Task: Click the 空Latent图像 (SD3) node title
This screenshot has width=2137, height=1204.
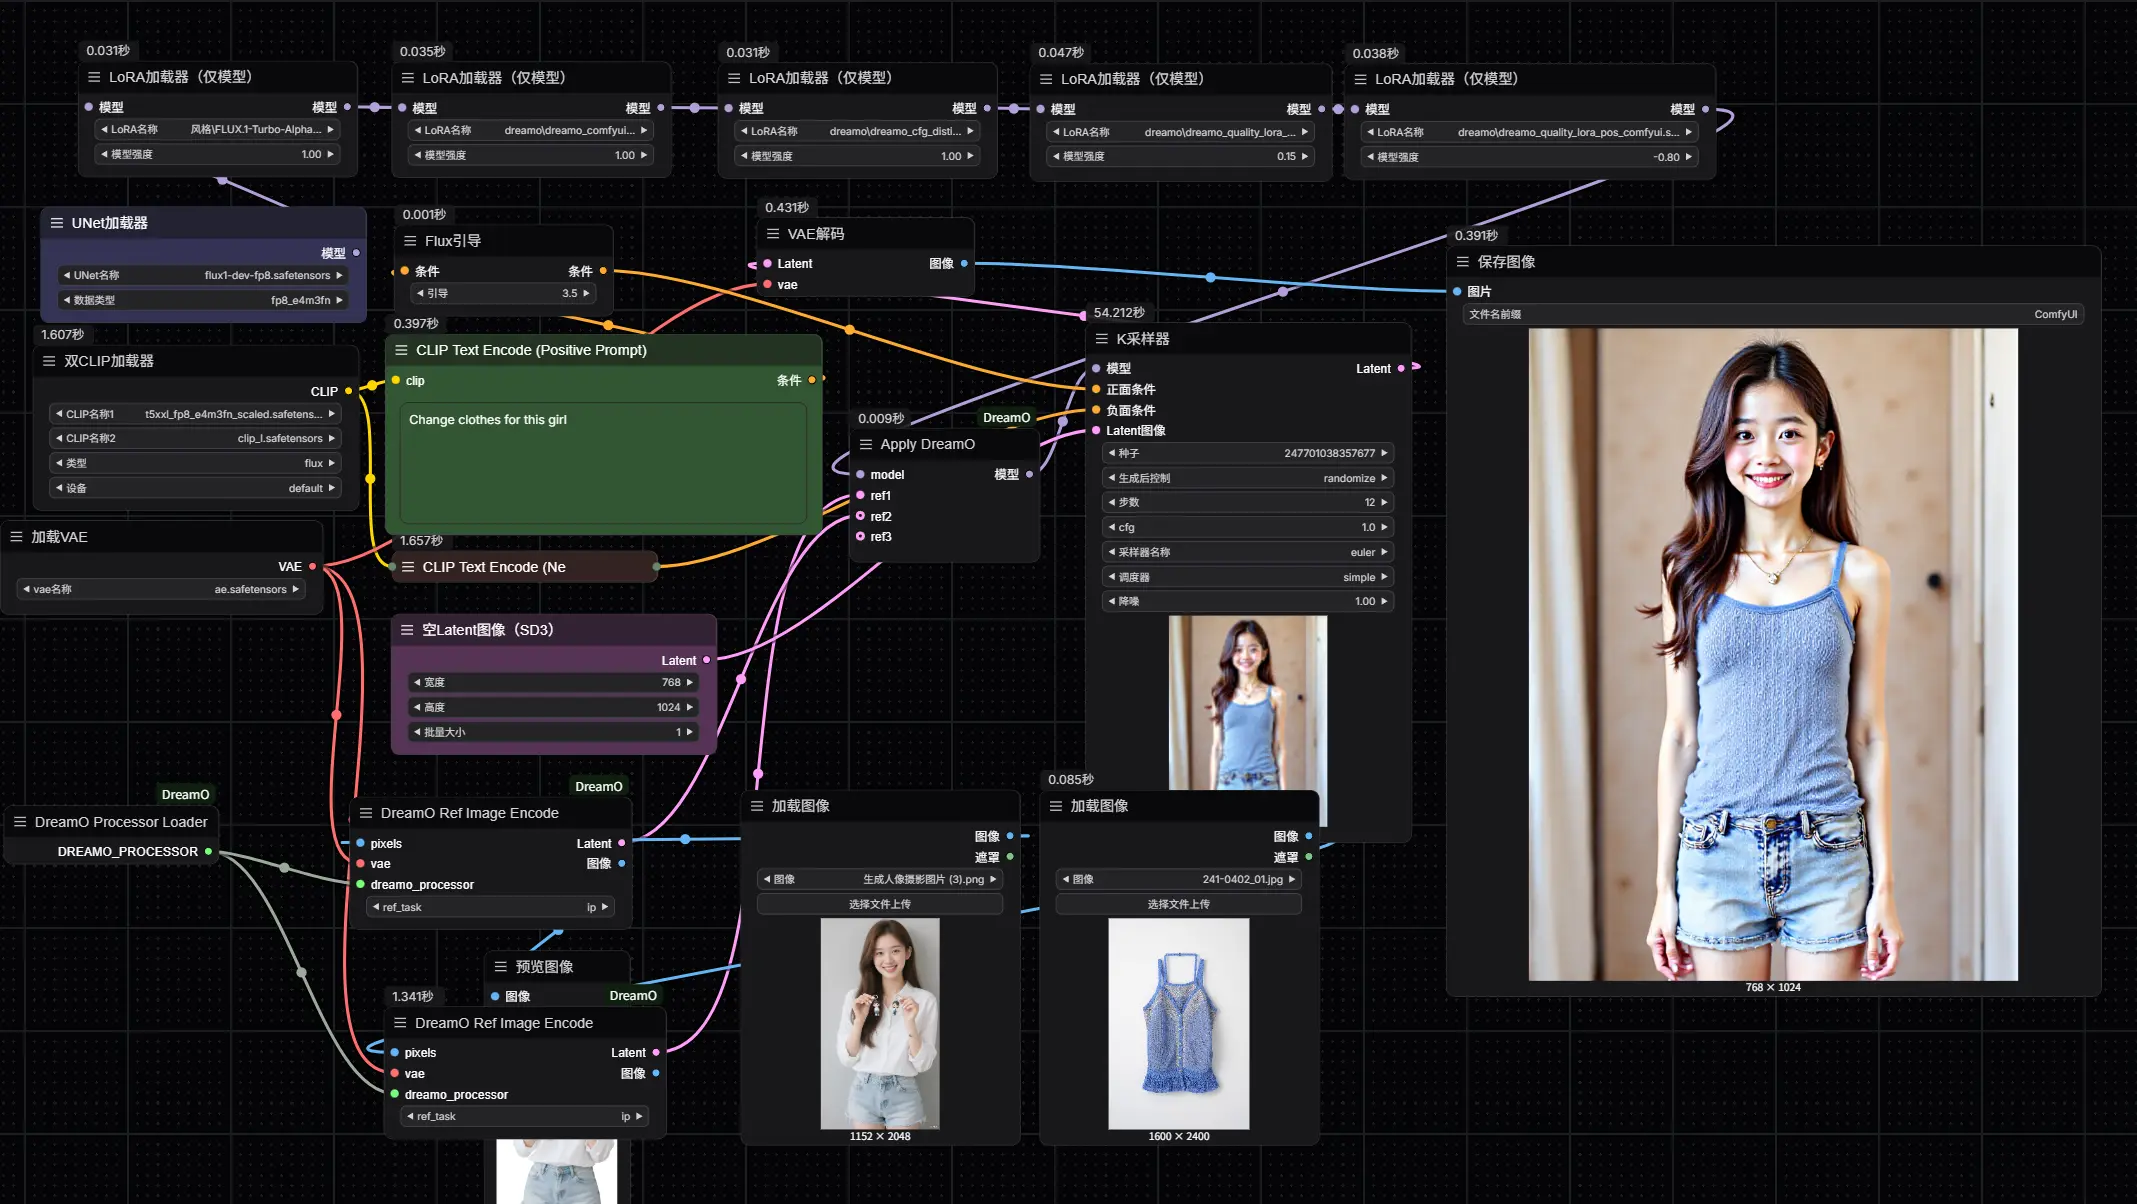Action: (x=487, y=630)
